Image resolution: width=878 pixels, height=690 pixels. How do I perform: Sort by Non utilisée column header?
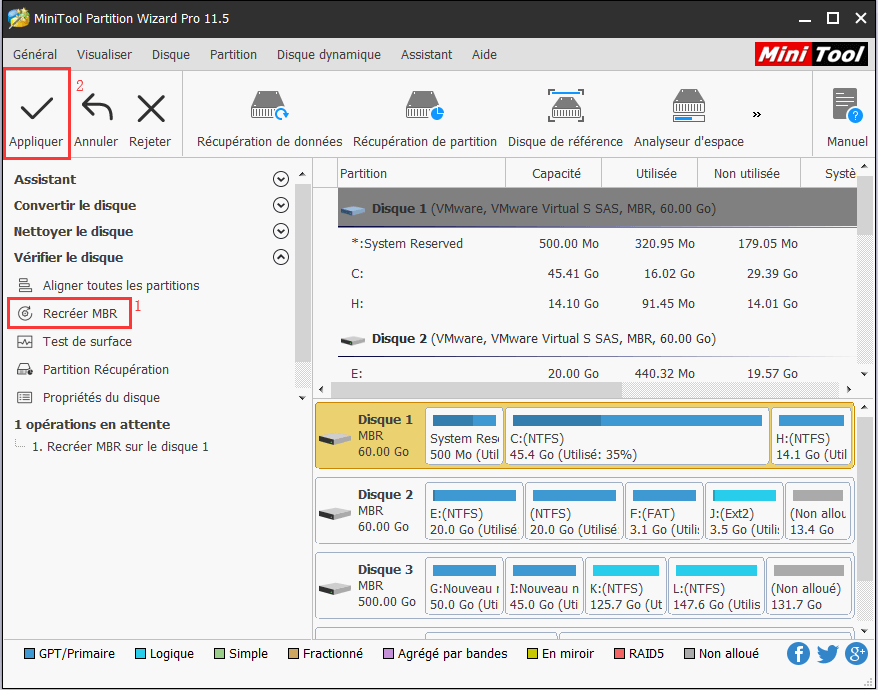(x=749, y=174)
